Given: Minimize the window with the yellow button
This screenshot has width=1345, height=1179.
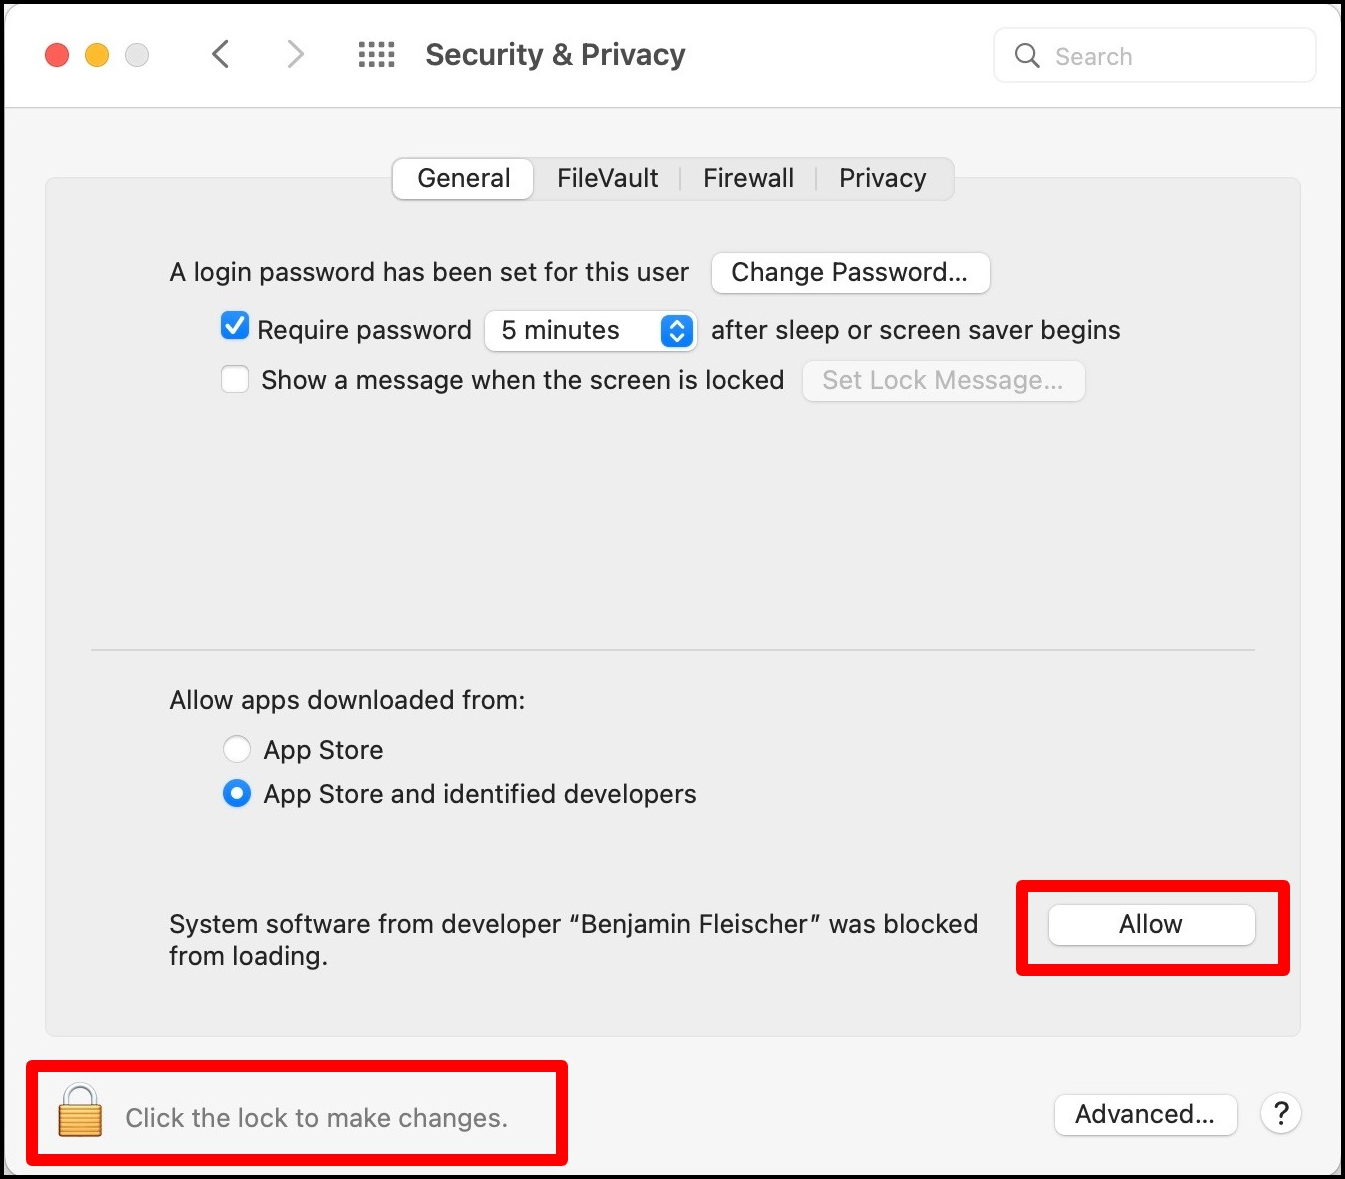Looking at the screenshot, I should [97, 55].
